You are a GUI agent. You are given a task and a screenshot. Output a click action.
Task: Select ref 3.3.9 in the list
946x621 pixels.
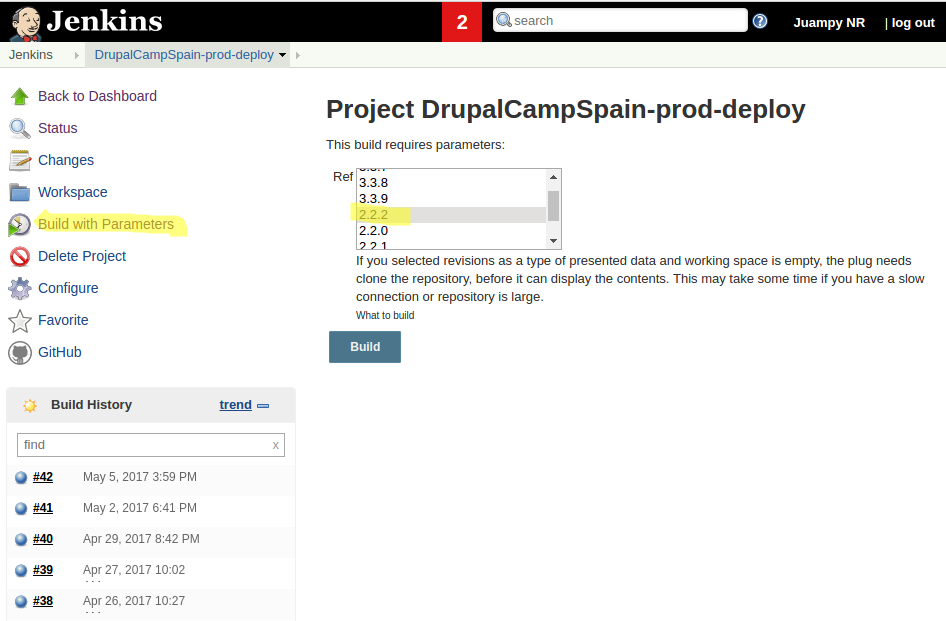(451, 199)
